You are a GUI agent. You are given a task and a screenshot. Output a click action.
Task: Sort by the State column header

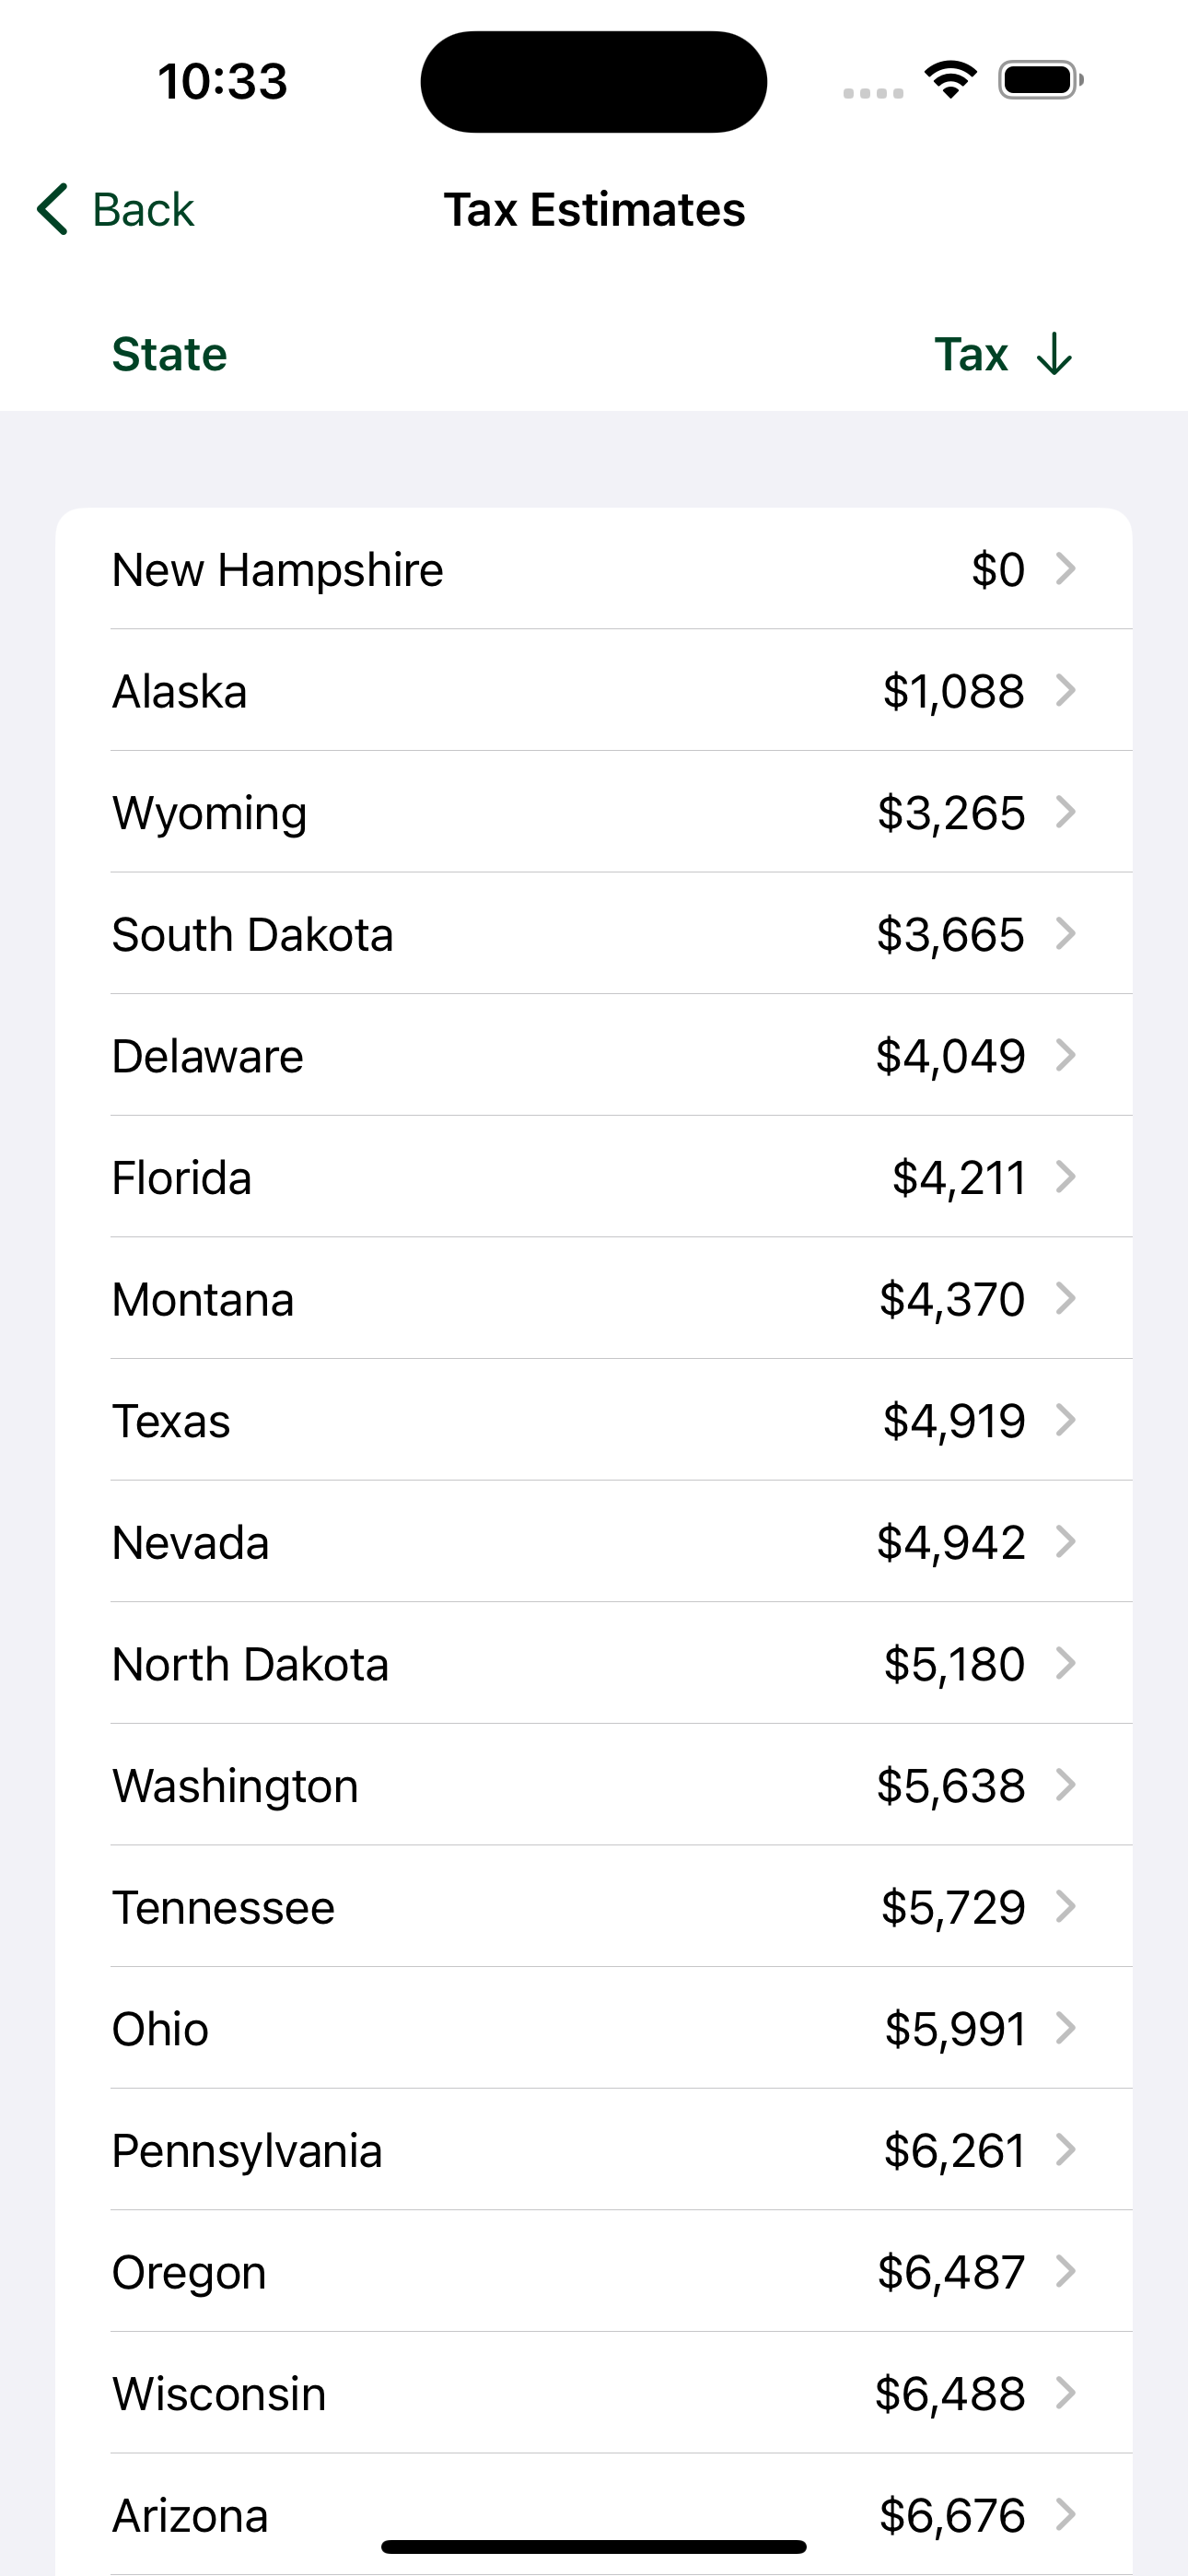(x=170, y=354)
